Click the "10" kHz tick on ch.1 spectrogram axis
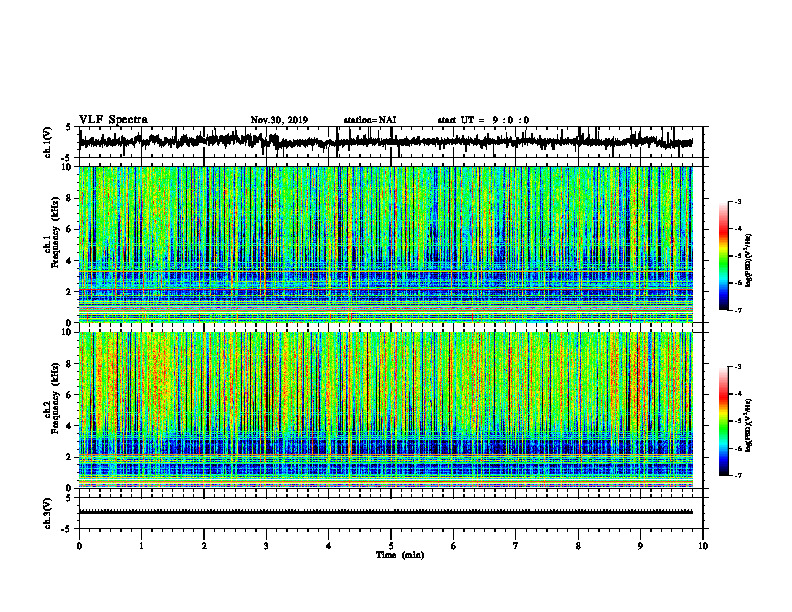Screen dimensions: 792x612 pyautogui.click(x=67, y=167)
